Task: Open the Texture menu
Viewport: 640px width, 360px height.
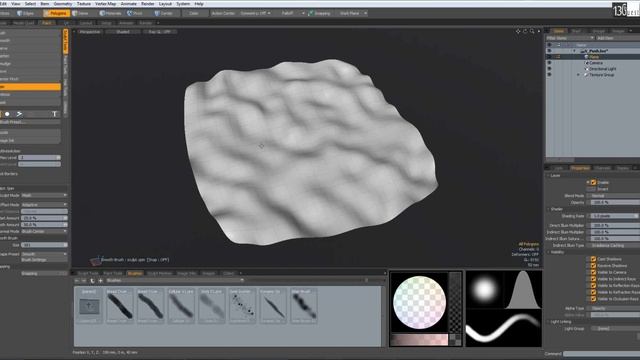Action: pyautogui.click(x=84, y=4)
